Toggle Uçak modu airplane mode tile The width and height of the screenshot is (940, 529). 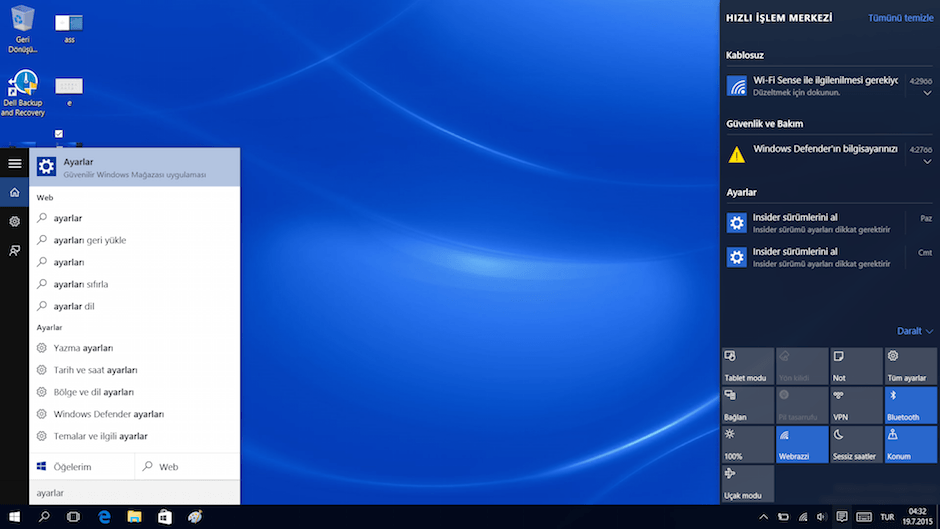tap(748, 483)
